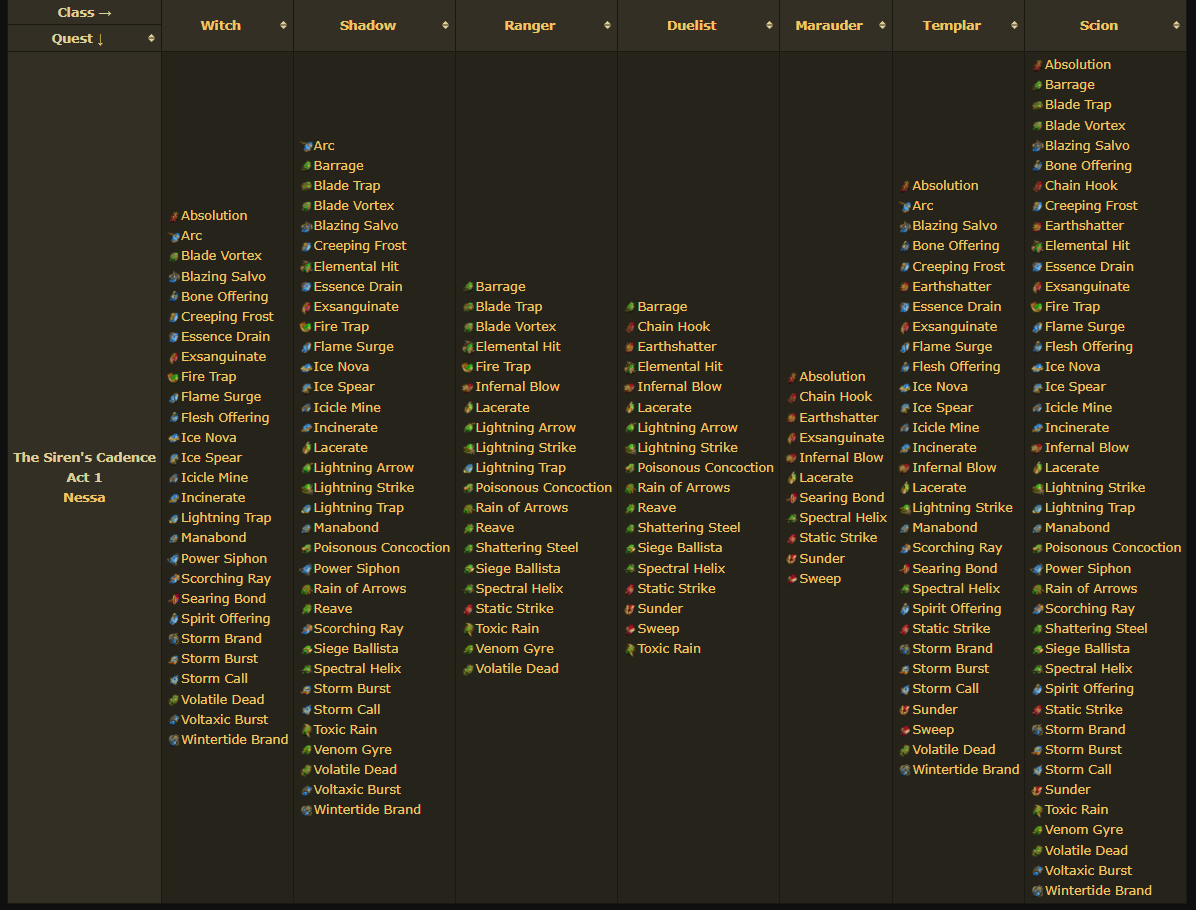Open Blazing Salvo link in Scion column
The width and height of the screenshot is (1196, 910).
(x=1087, y=146)
